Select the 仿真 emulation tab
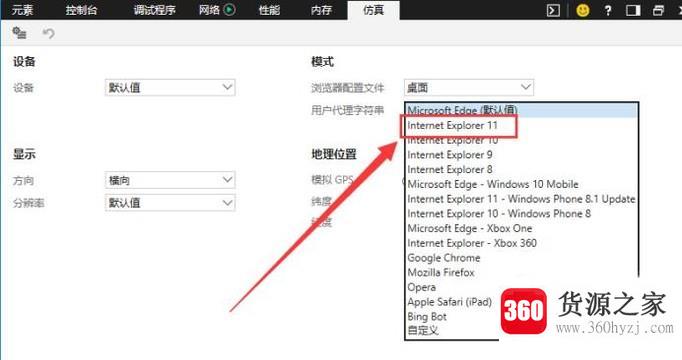This screenshot has width=682, height=360. click(x=373, y=10)
